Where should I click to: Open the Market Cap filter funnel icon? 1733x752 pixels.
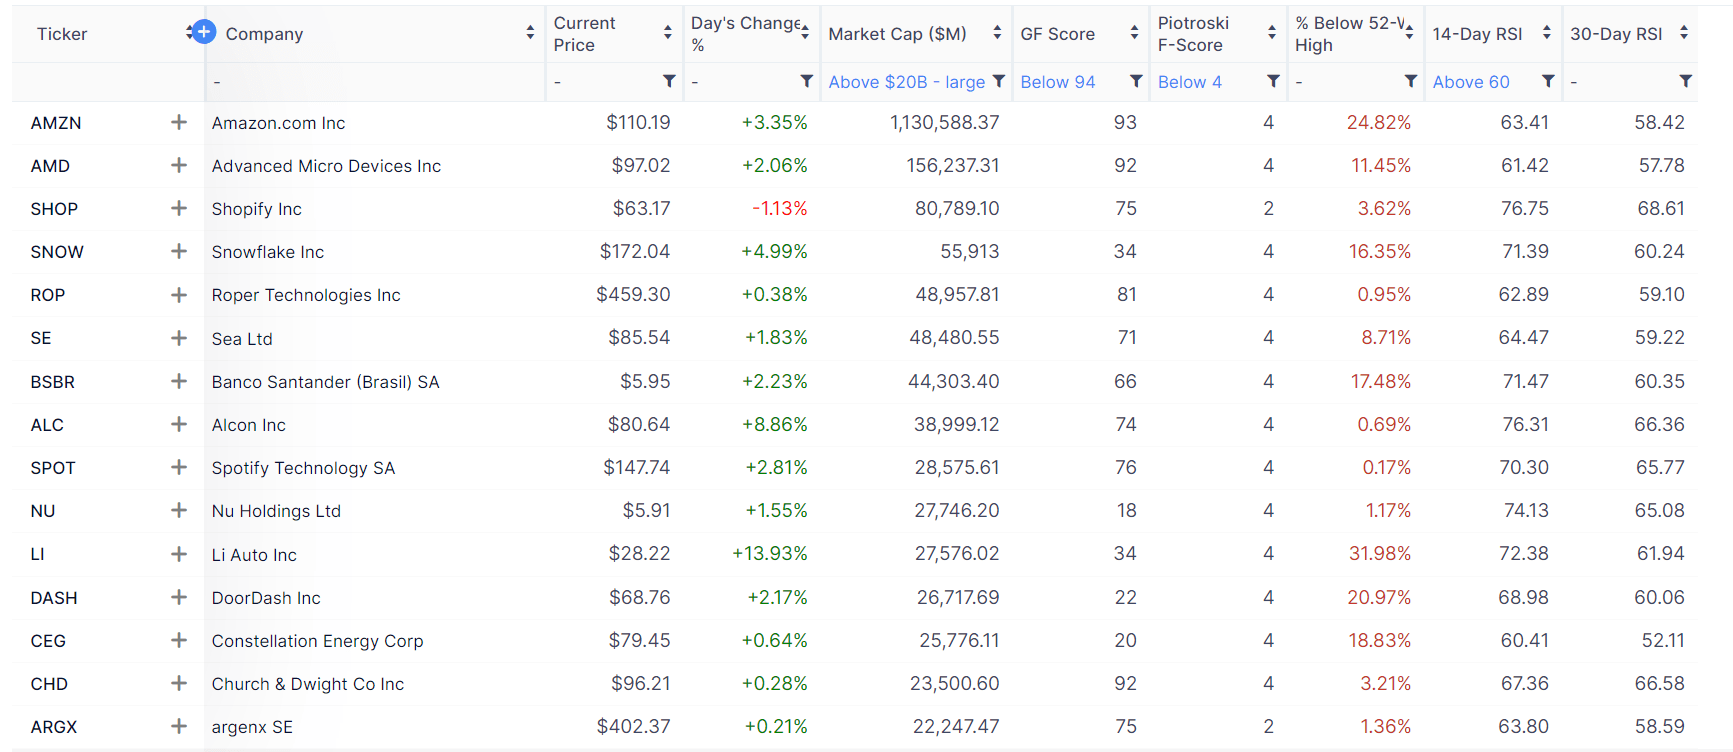(998, 81)
